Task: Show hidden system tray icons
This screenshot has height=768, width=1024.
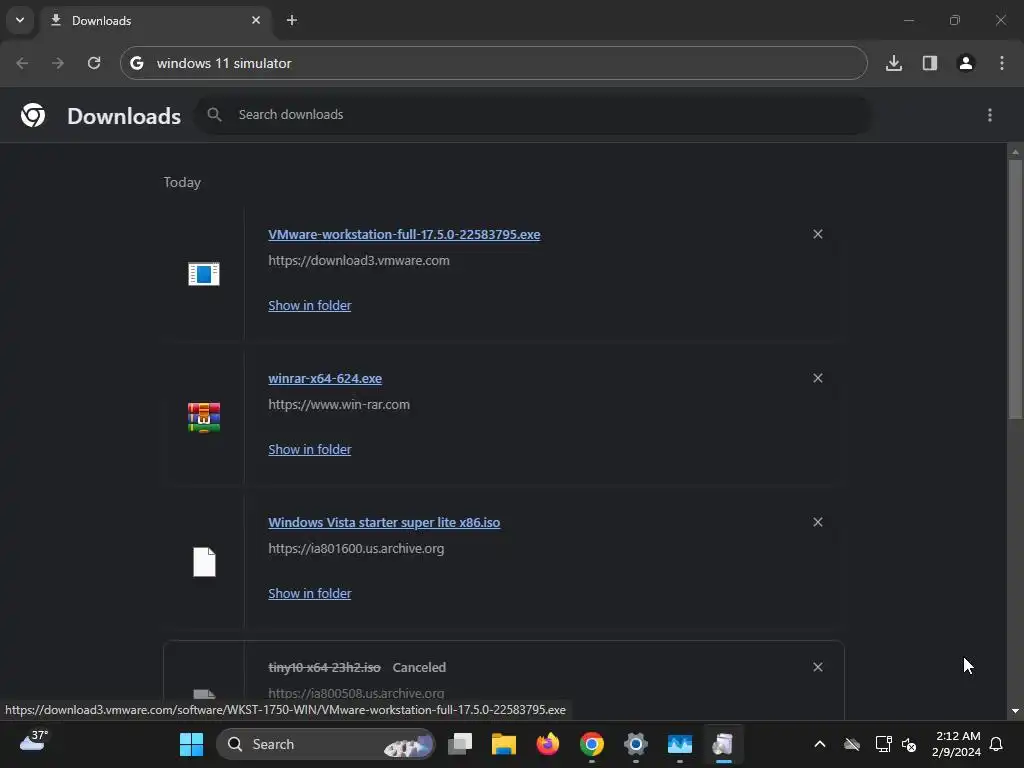Action: point(820,744)
